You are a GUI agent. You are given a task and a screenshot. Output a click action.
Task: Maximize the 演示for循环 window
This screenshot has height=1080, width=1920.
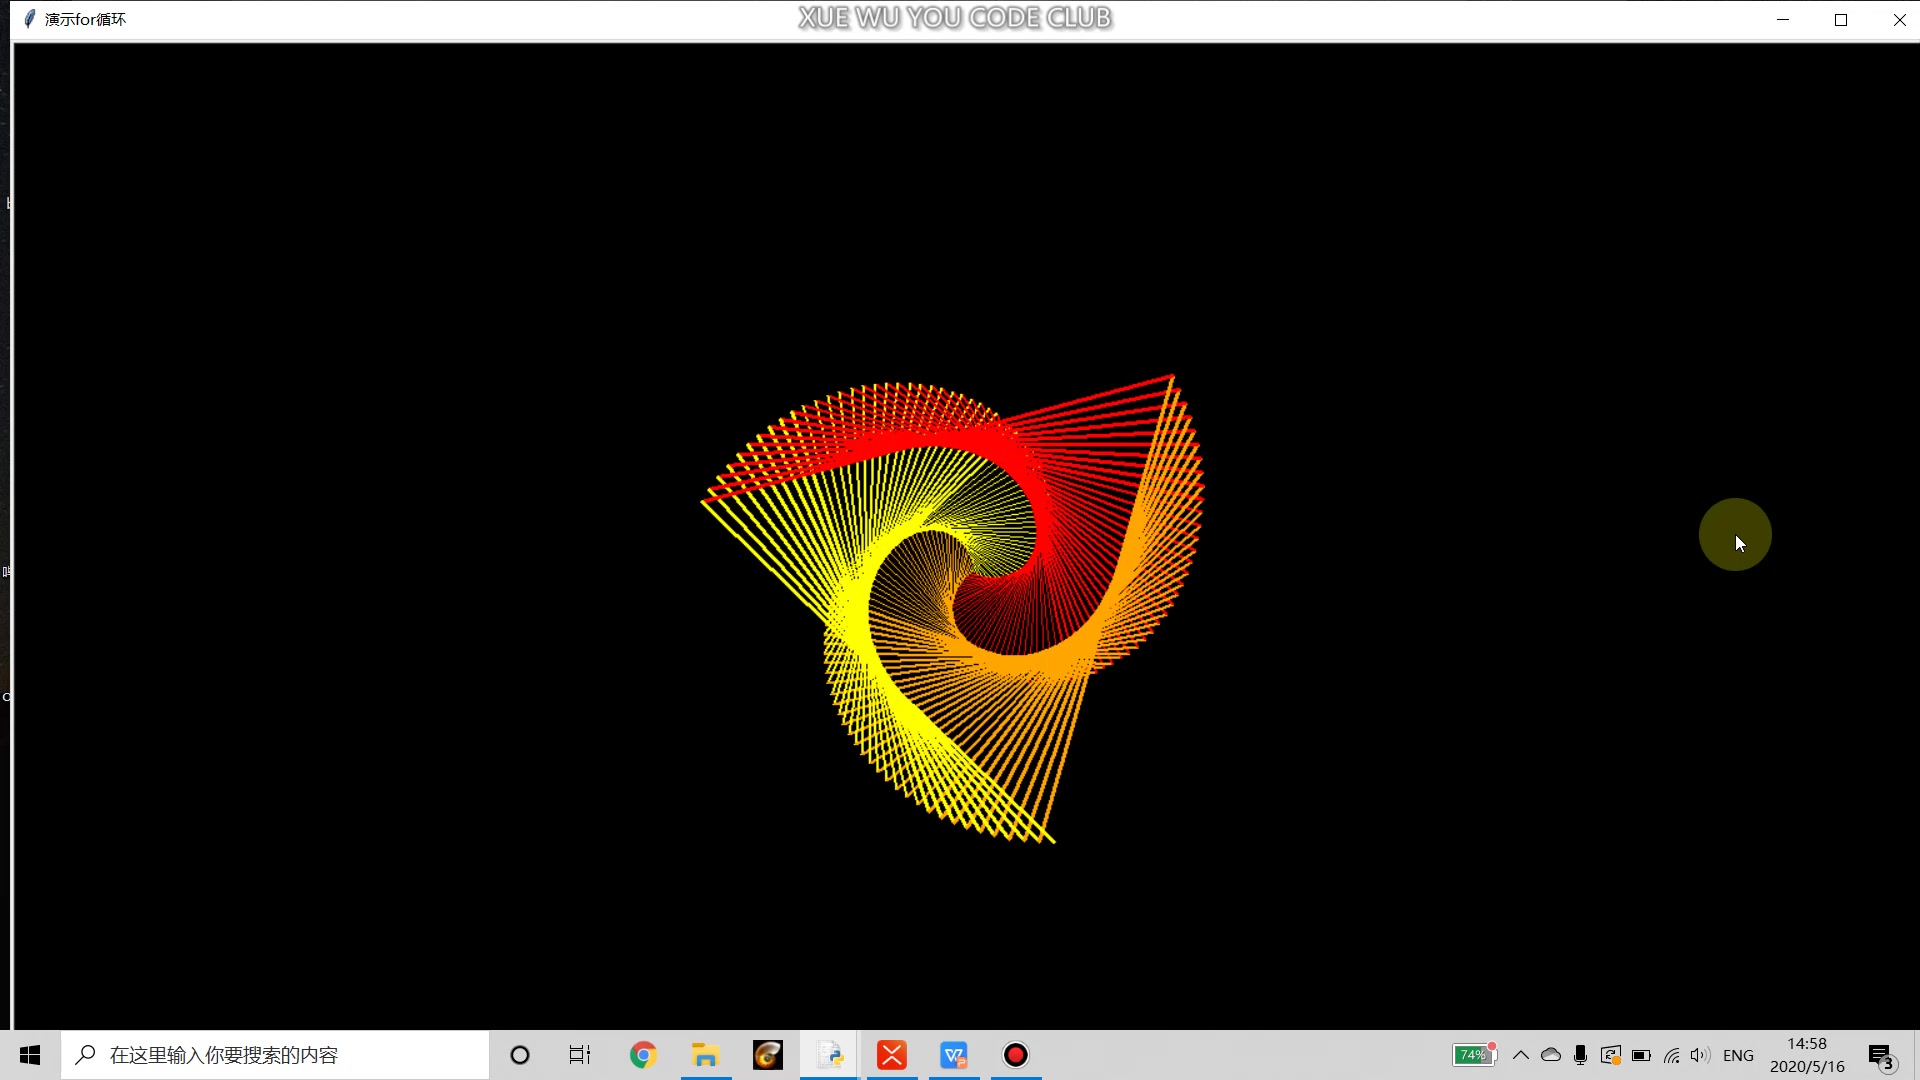(x=1841, y=20)
